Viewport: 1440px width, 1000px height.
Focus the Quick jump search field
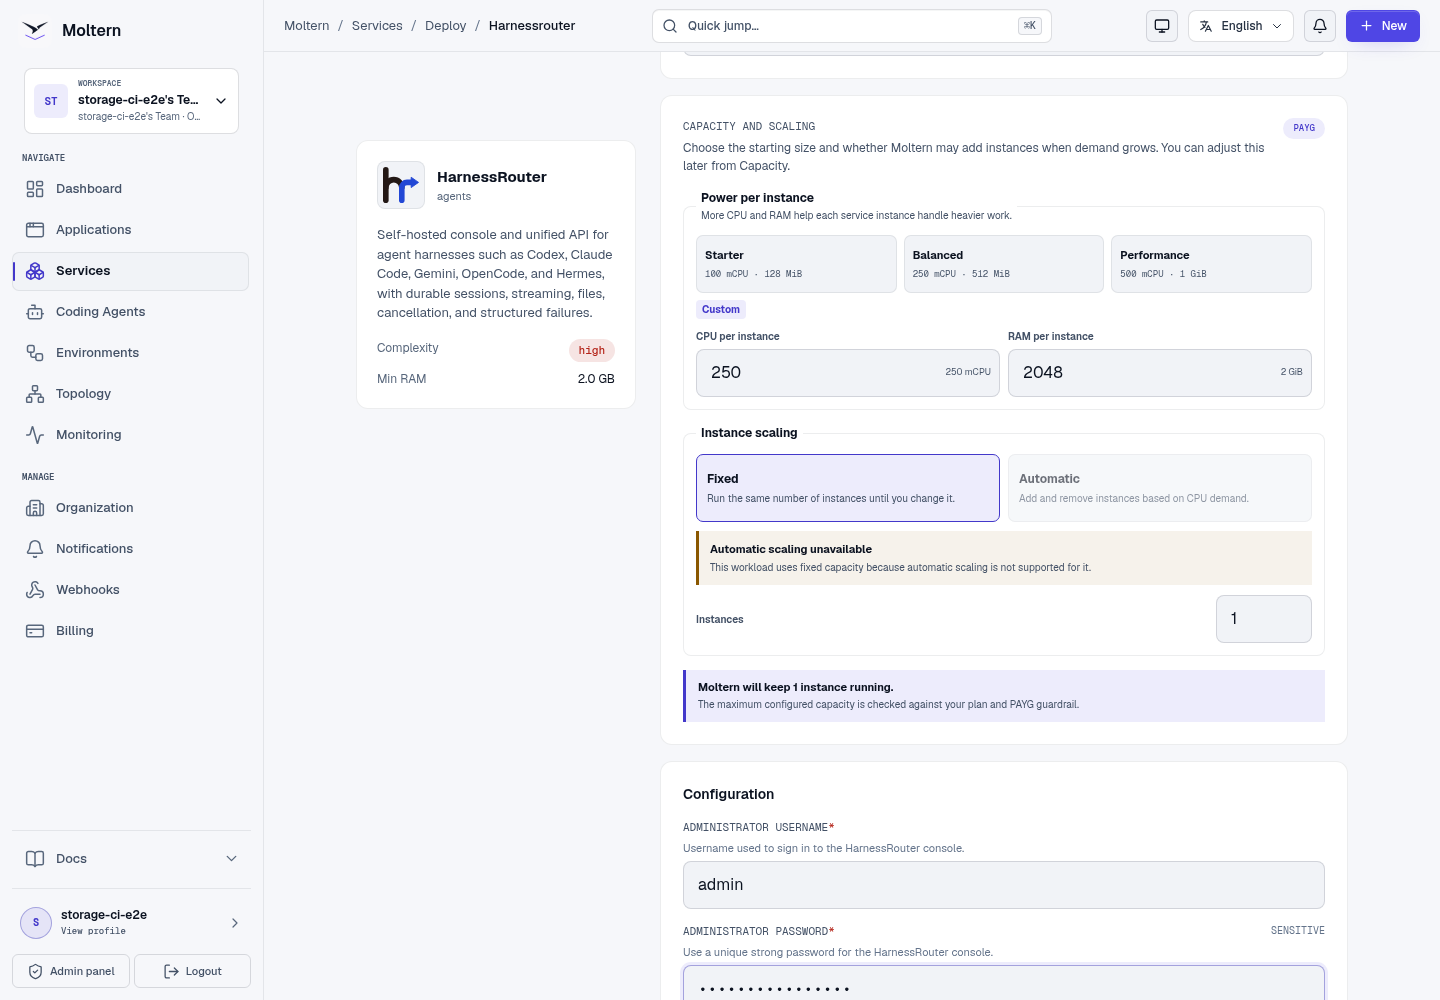[x=852, y=26]
